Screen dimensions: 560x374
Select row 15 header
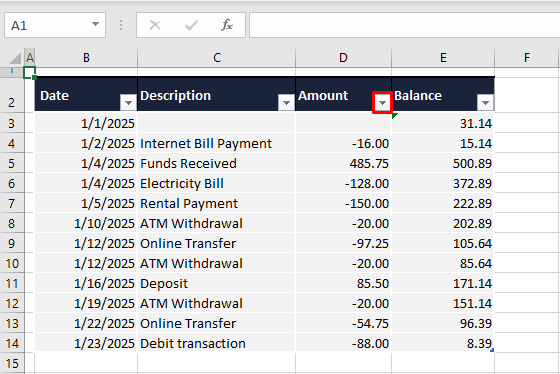(12, 363)
